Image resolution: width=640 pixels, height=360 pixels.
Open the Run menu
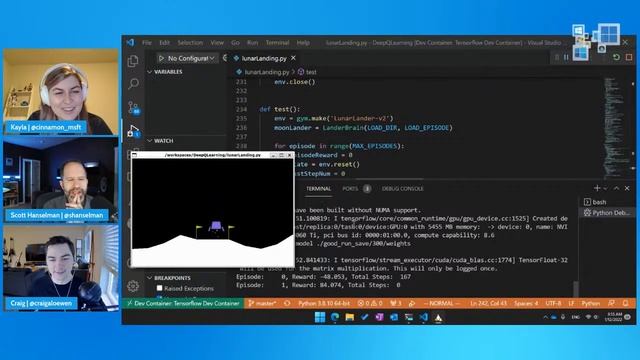(x=253, y=42)
